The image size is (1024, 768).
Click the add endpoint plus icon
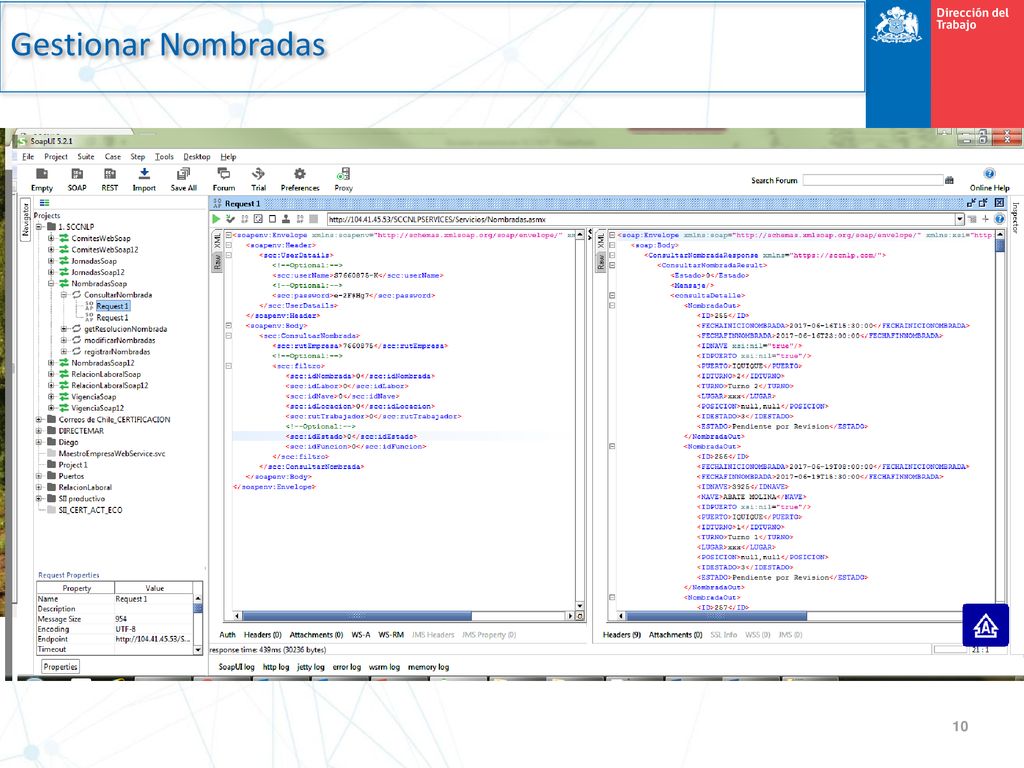click(985, 219)
